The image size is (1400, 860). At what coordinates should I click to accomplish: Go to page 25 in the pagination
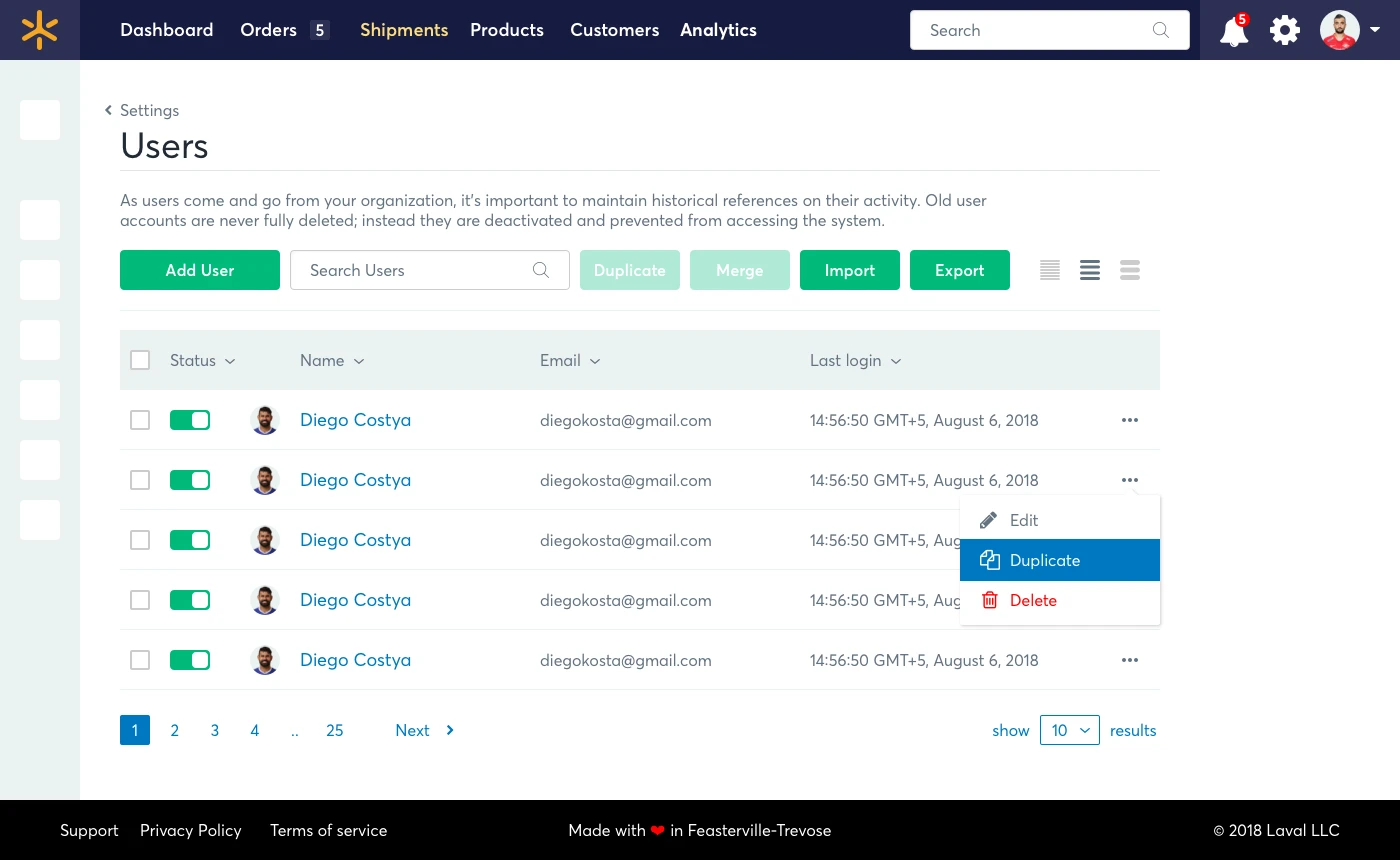(335, 730)
